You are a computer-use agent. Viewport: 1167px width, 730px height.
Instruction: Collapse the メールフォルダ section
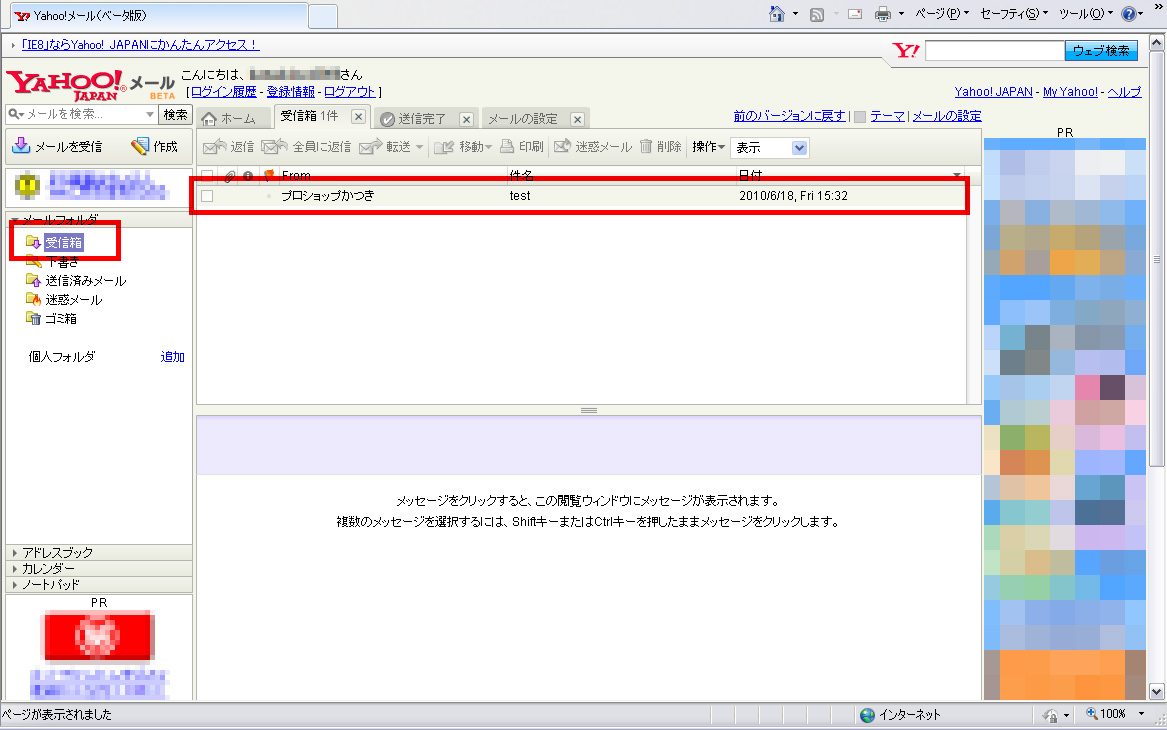point(15,220)
